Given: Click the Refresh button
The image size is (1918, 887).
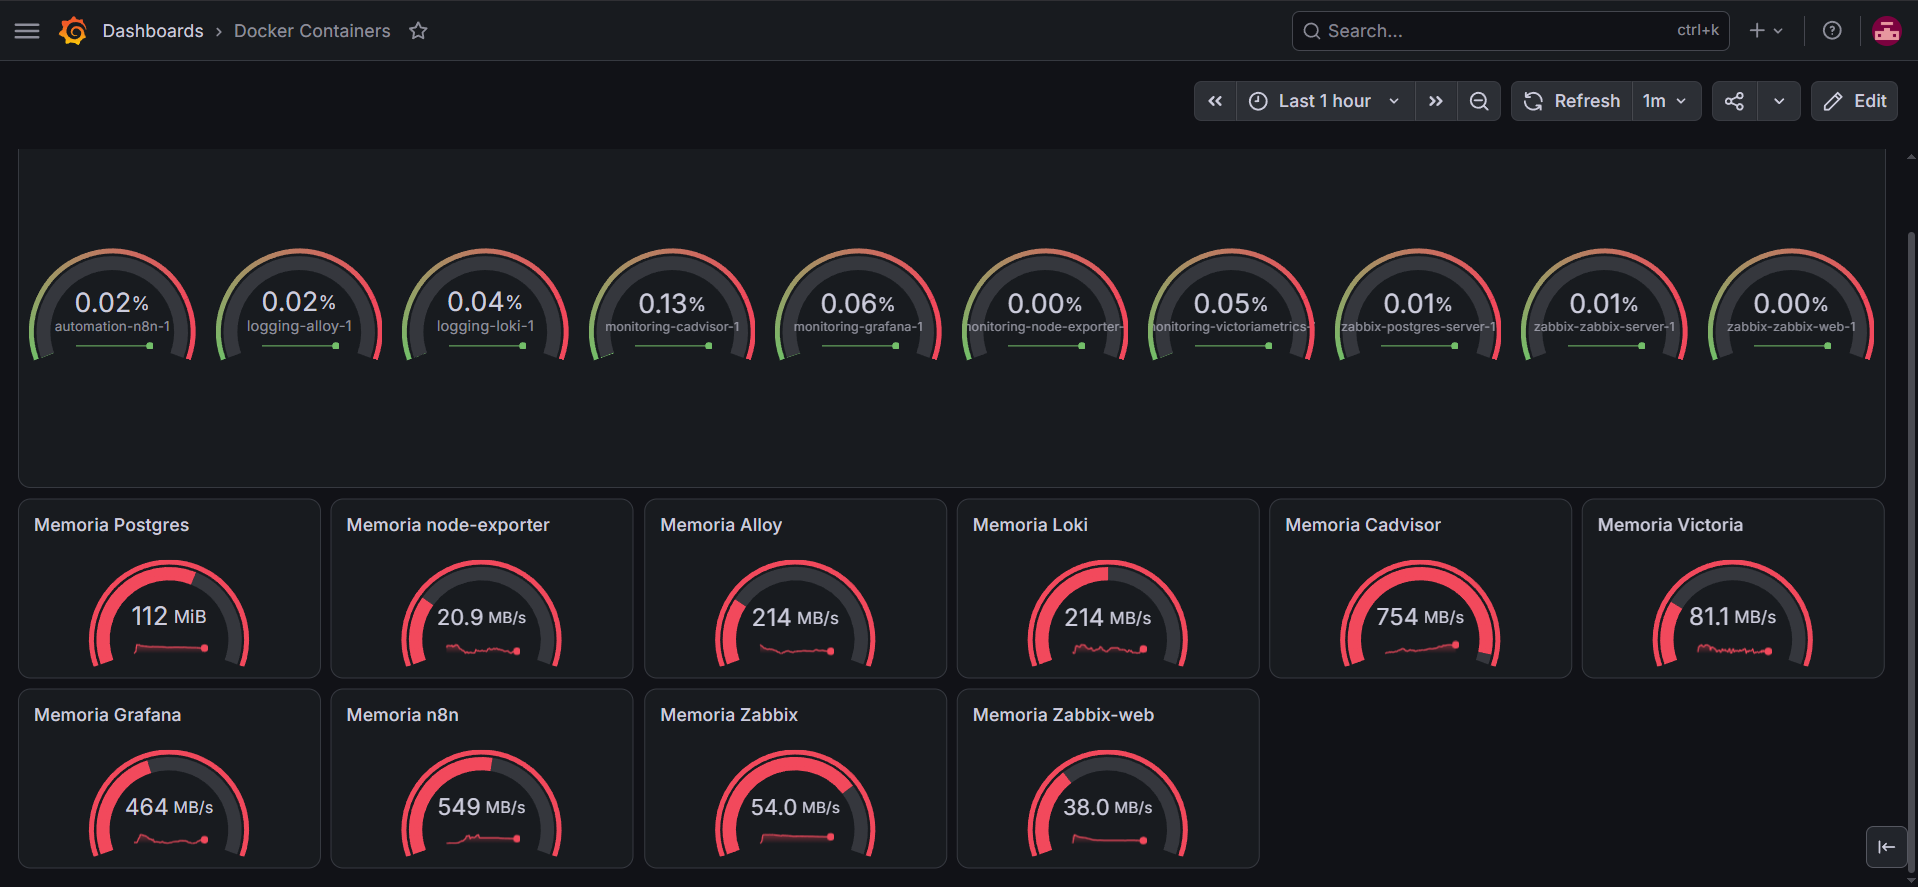Looking at the screenshot, I should click(1572, 101).
